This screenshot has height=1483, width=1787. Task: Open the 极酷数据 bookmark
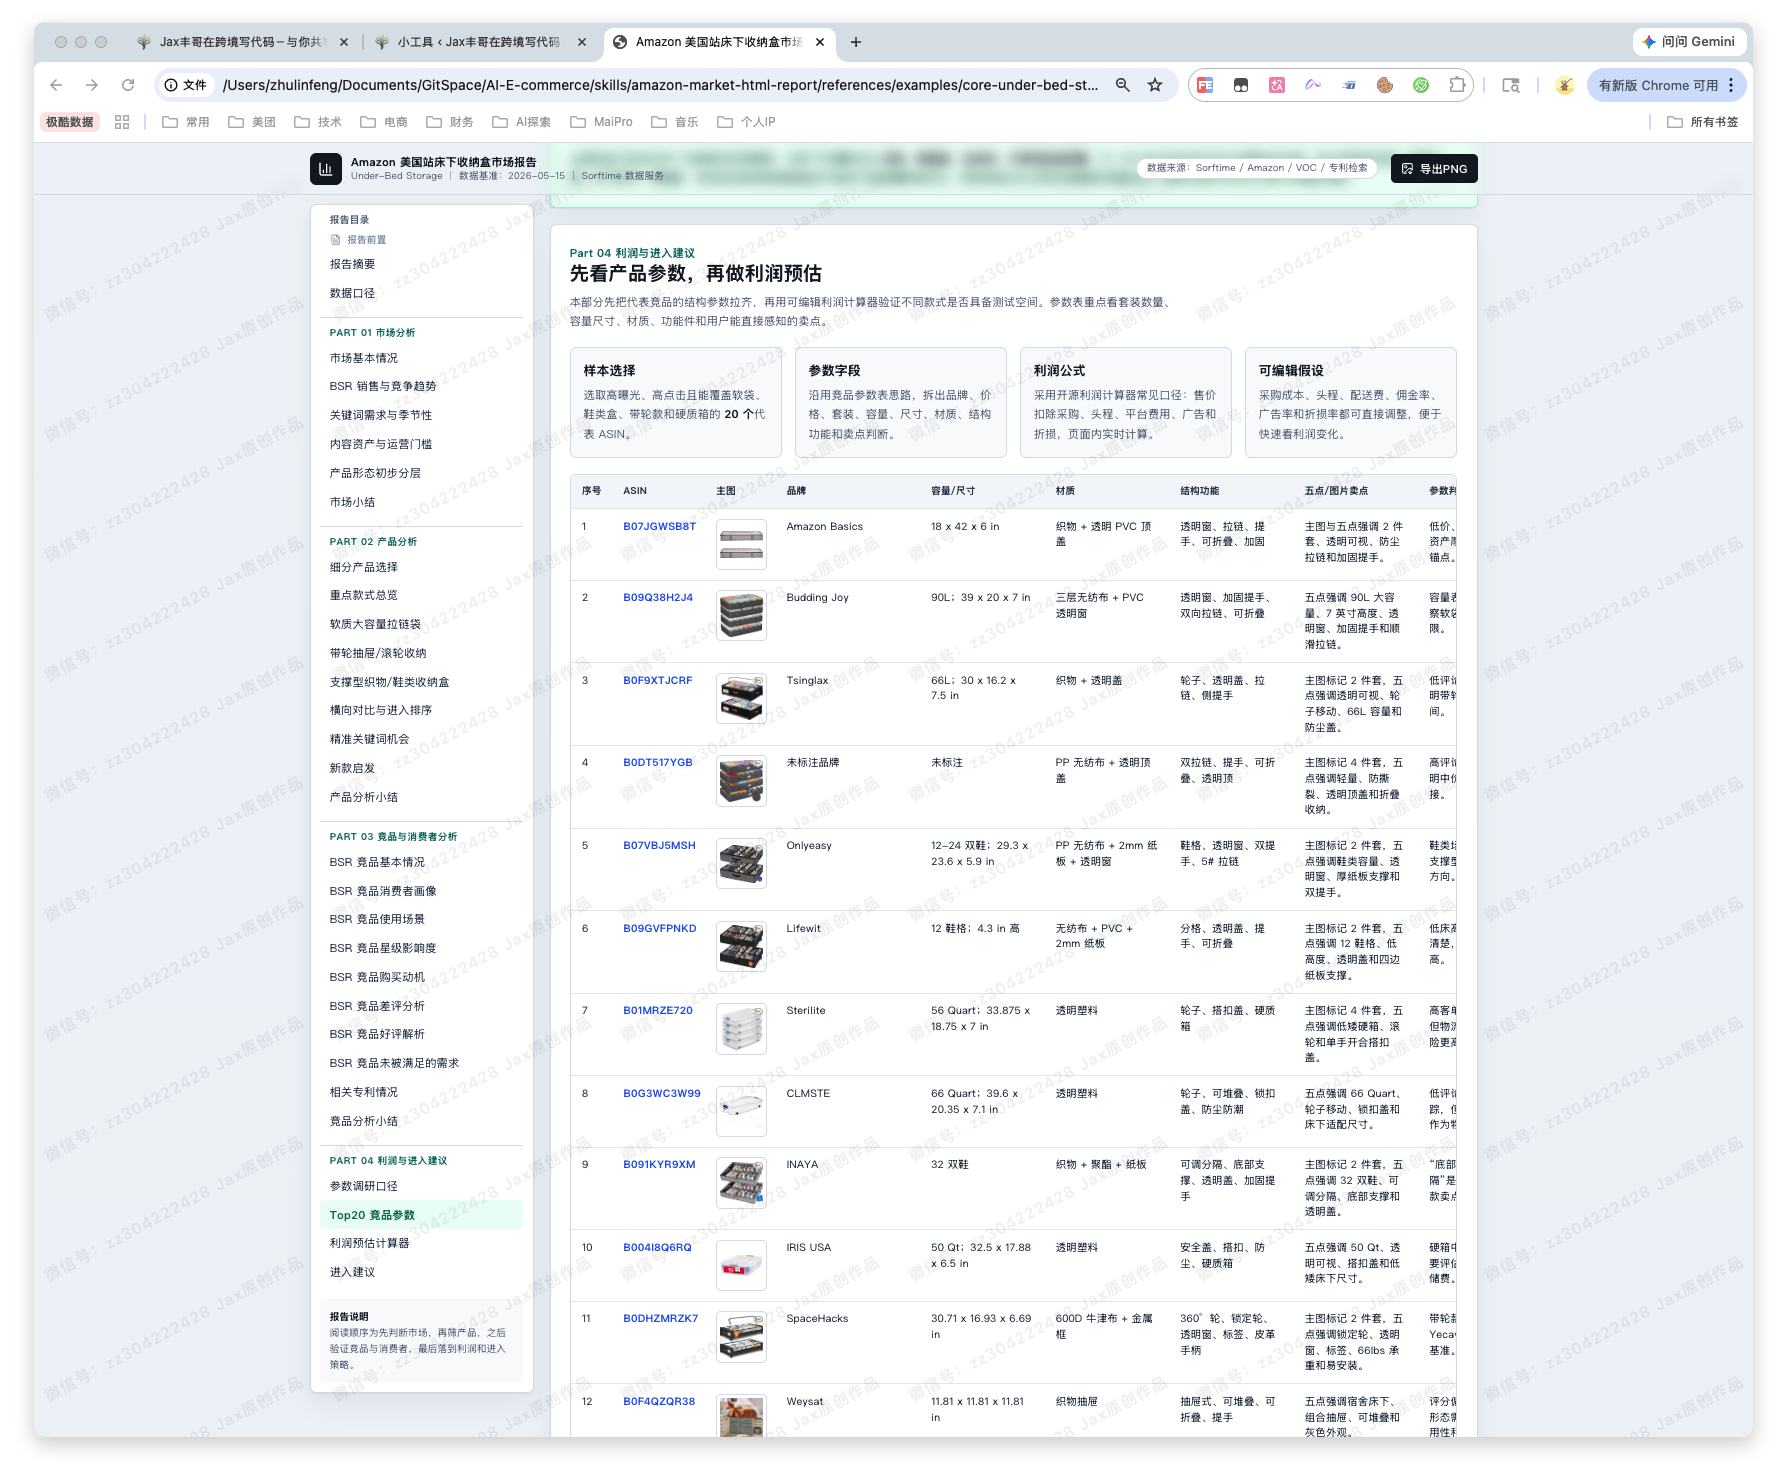pyautogui.click(x=70, y=122)
